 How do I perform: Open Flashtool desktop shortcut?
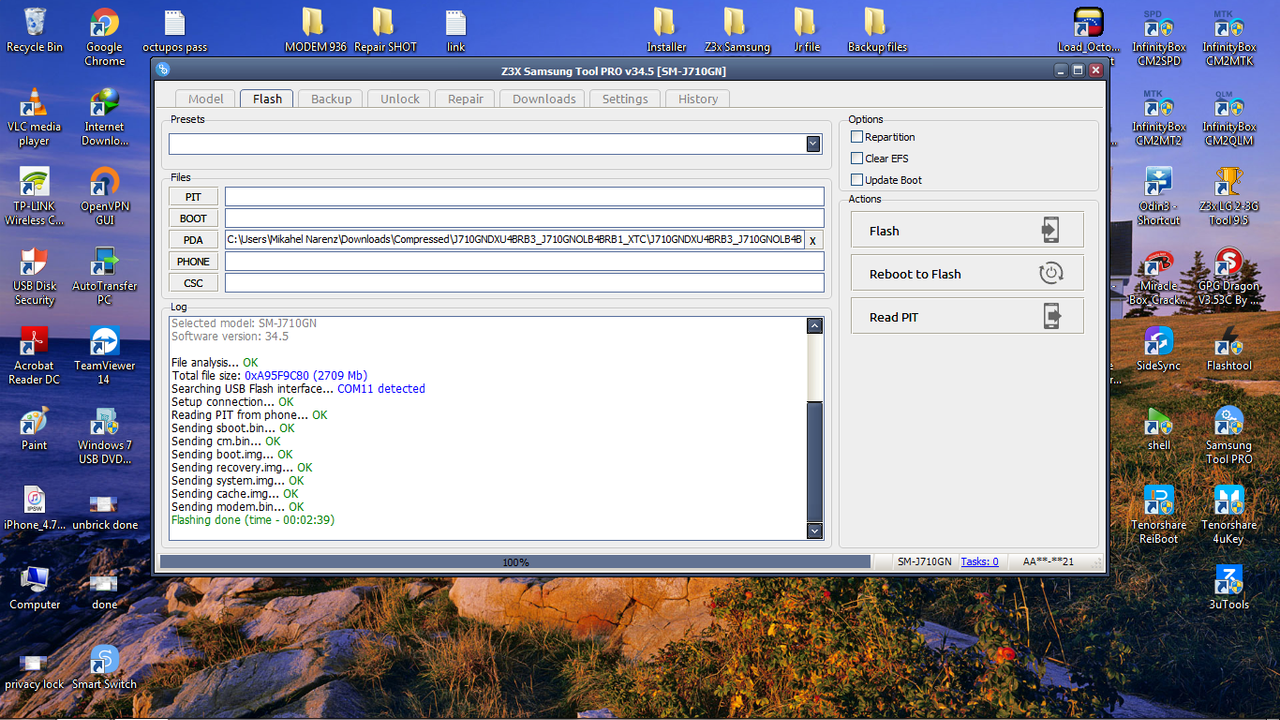pyautogui.click(x=1228, y=348)
